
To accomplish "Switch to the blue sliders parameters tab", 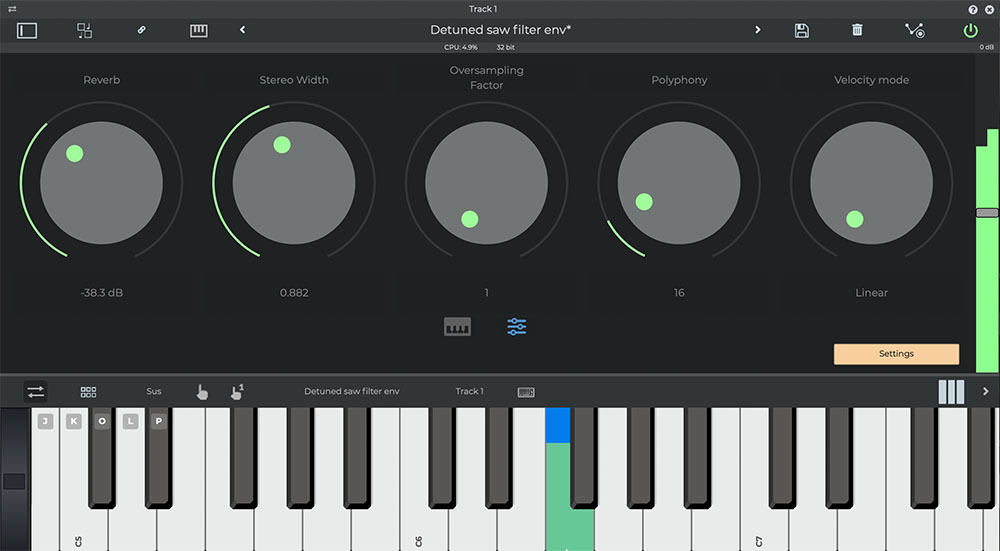I will (x=516, y=327).
